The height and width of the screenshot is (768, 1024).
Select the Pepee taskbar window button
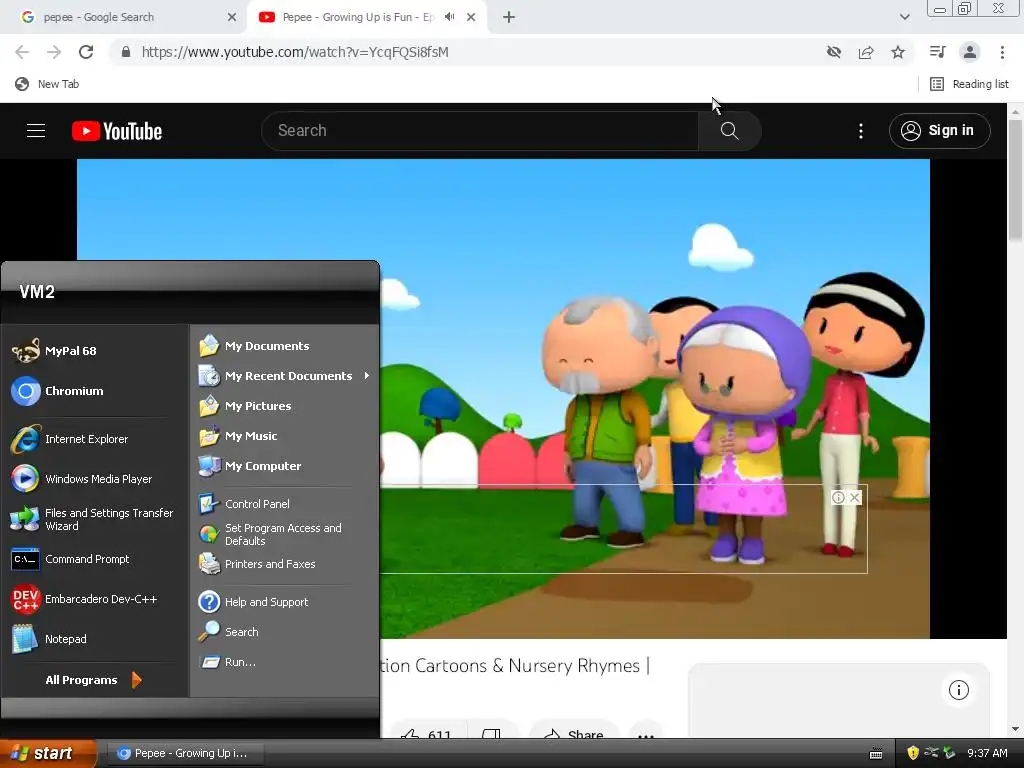[185, 753]
